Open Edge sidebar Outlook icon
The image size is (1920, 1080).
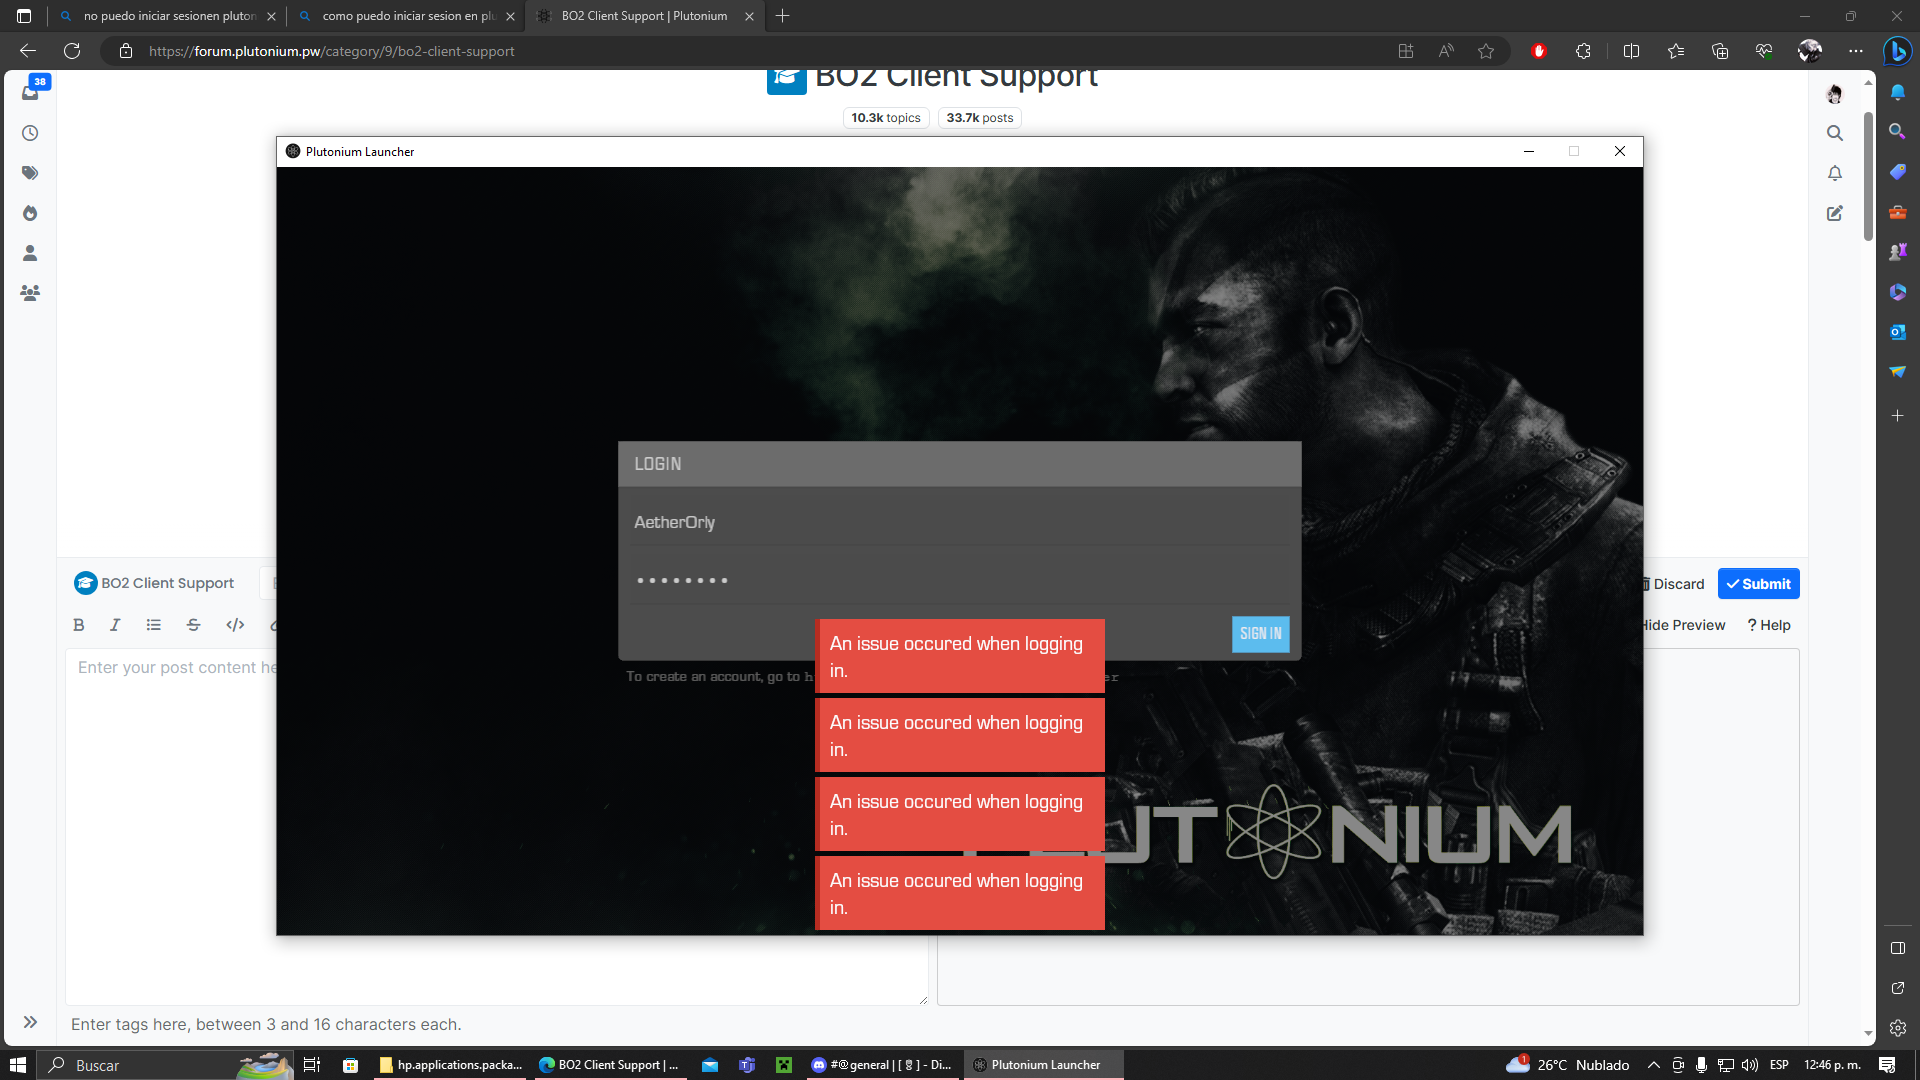point(1897,332)
